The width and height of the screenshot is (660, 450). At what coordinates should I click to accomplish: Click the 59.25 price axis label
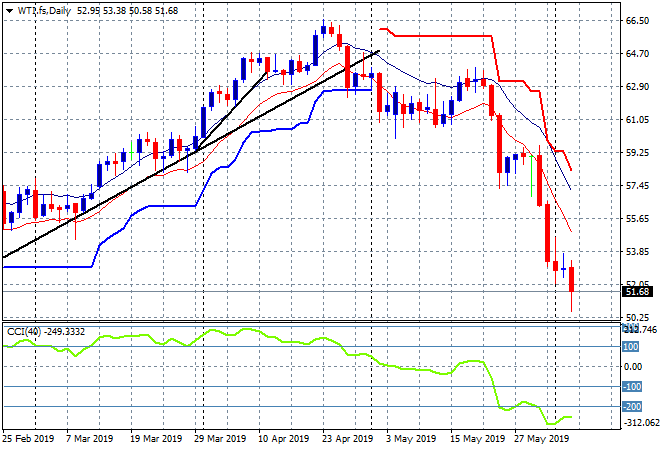coord(637,152)
